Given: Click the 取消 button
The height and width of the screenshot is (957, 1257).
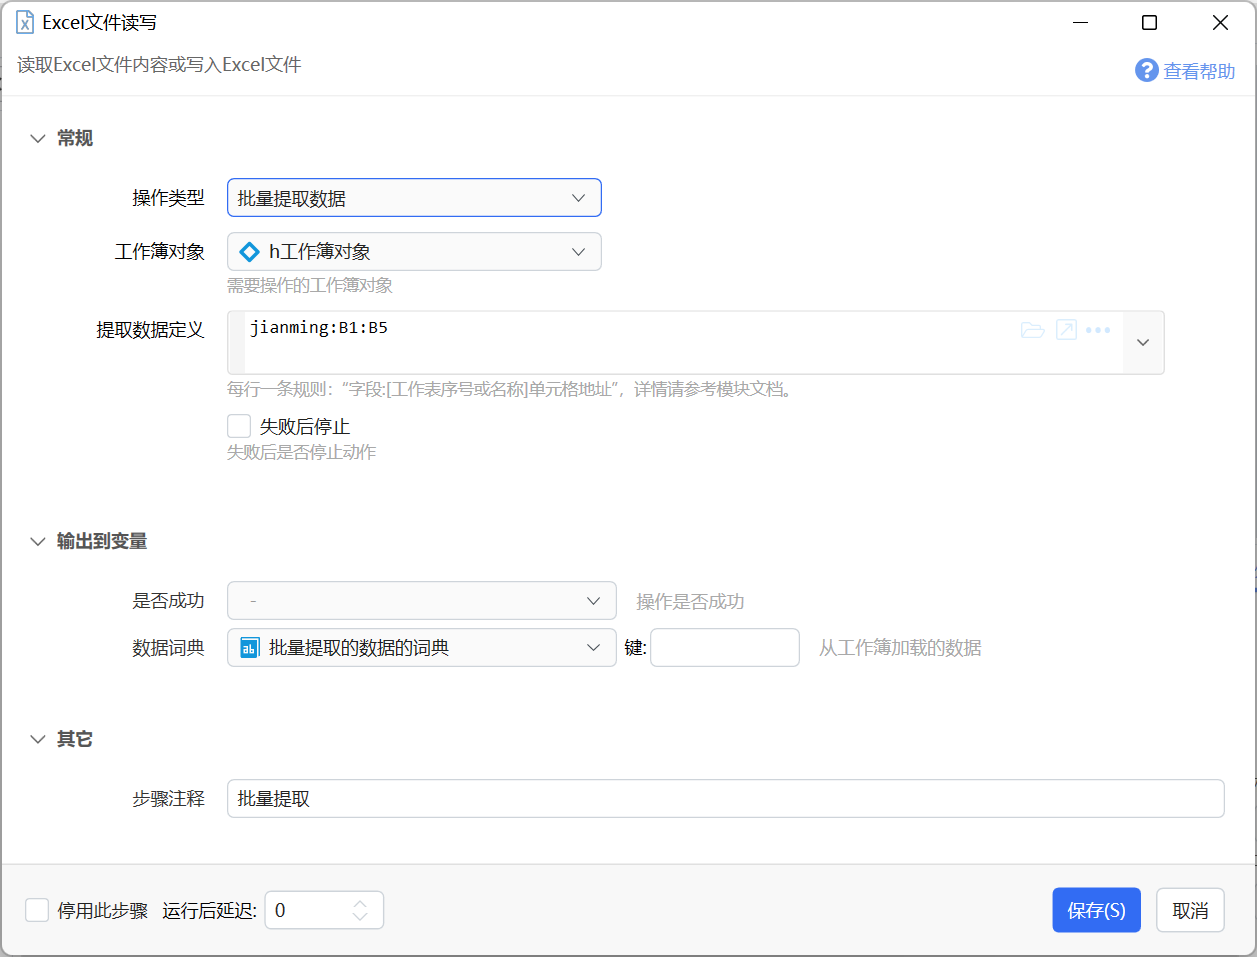Looking at the screenshot, I should (x=1190, y=910).
